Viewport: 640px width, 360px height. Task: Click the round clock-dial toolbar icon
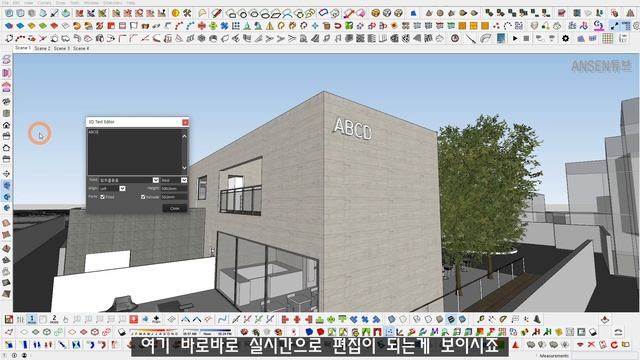tap(455, 38)
